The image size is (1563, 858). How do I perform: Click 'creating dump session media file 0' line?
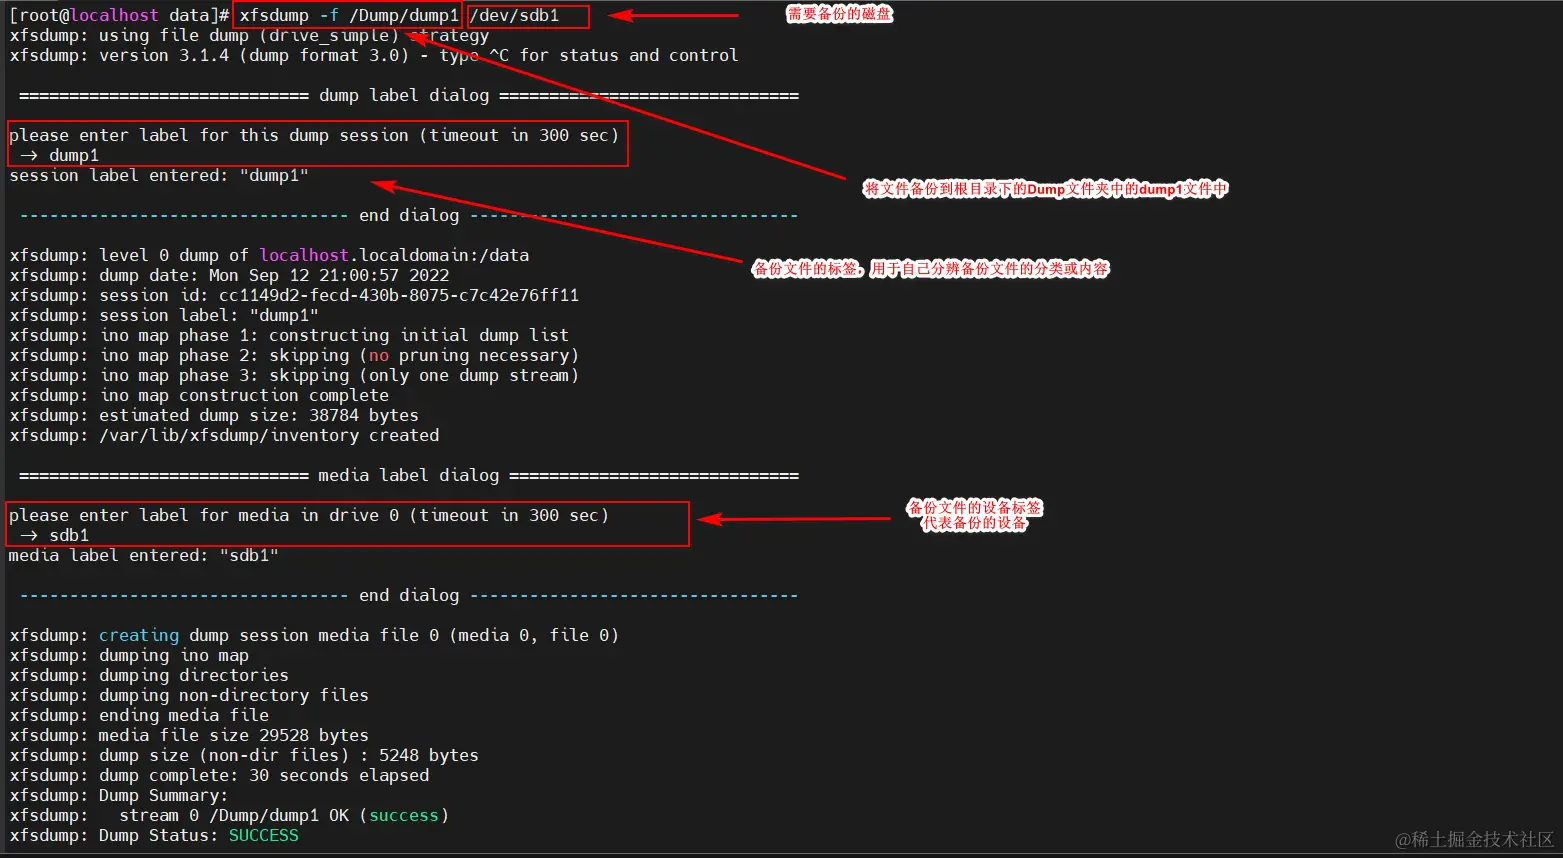pyautogui.click(x=314, y=635)
